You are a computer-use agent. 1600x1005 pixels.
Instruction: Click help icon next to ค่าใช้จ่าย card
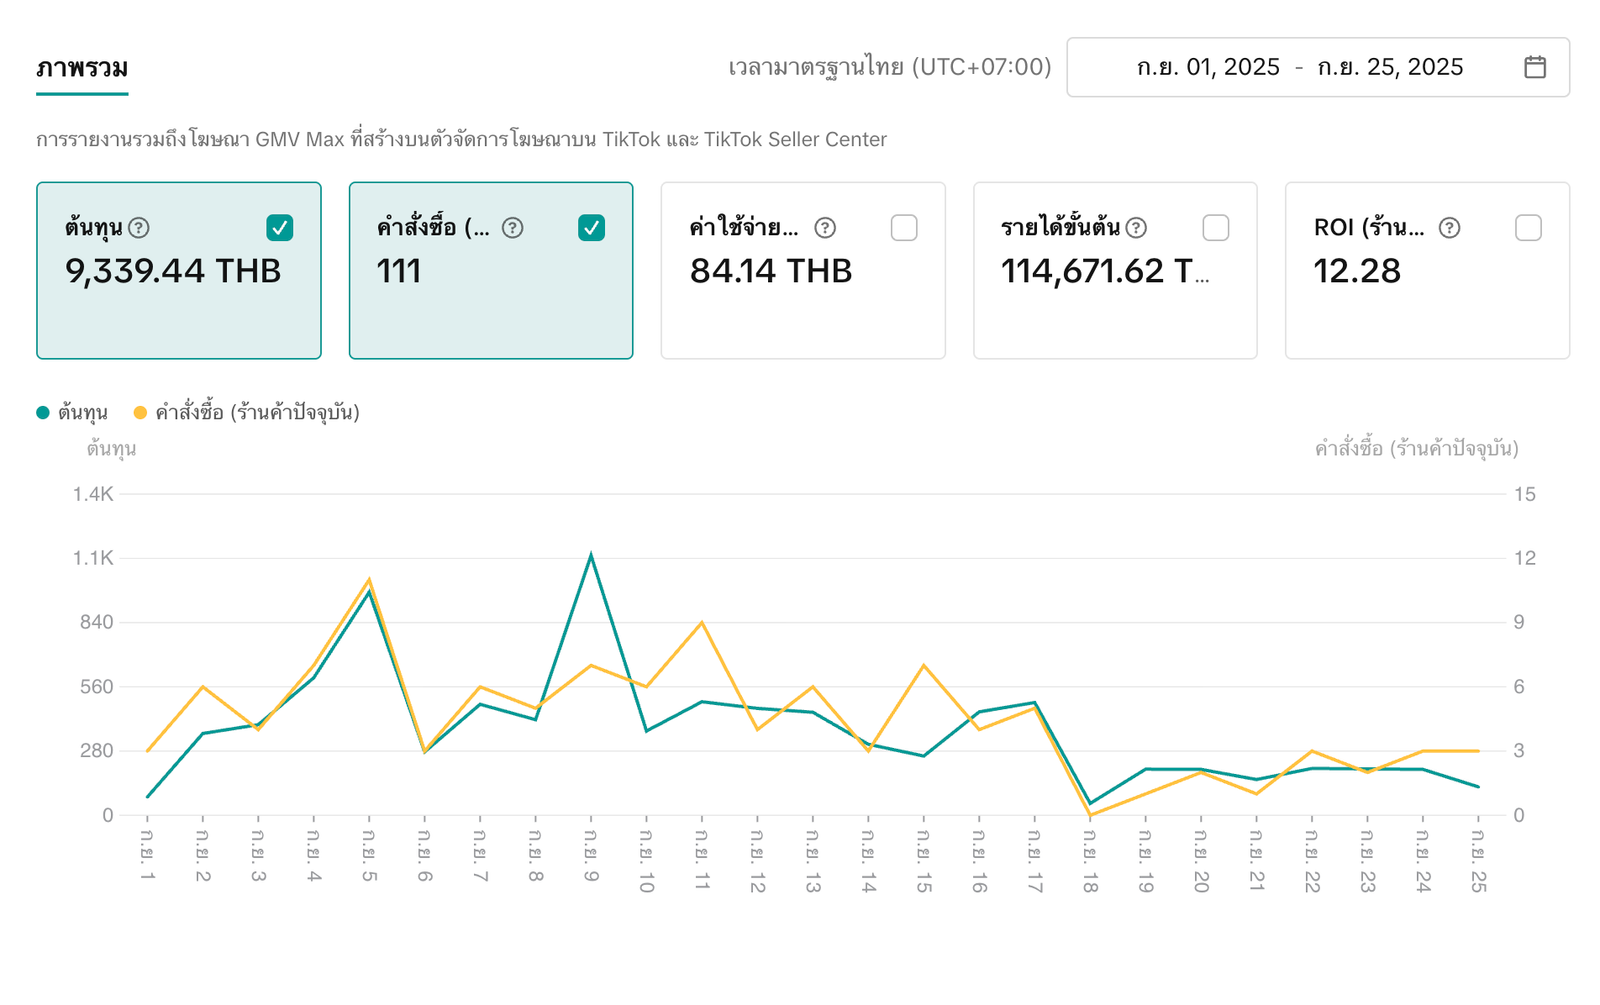pos(825,228)
